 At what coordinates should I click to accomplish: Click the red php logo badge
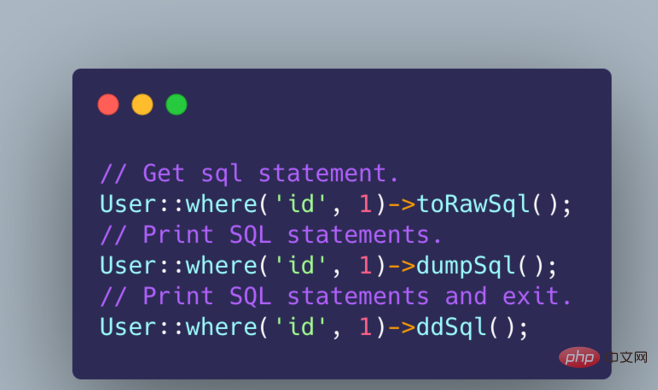(579, 357)
